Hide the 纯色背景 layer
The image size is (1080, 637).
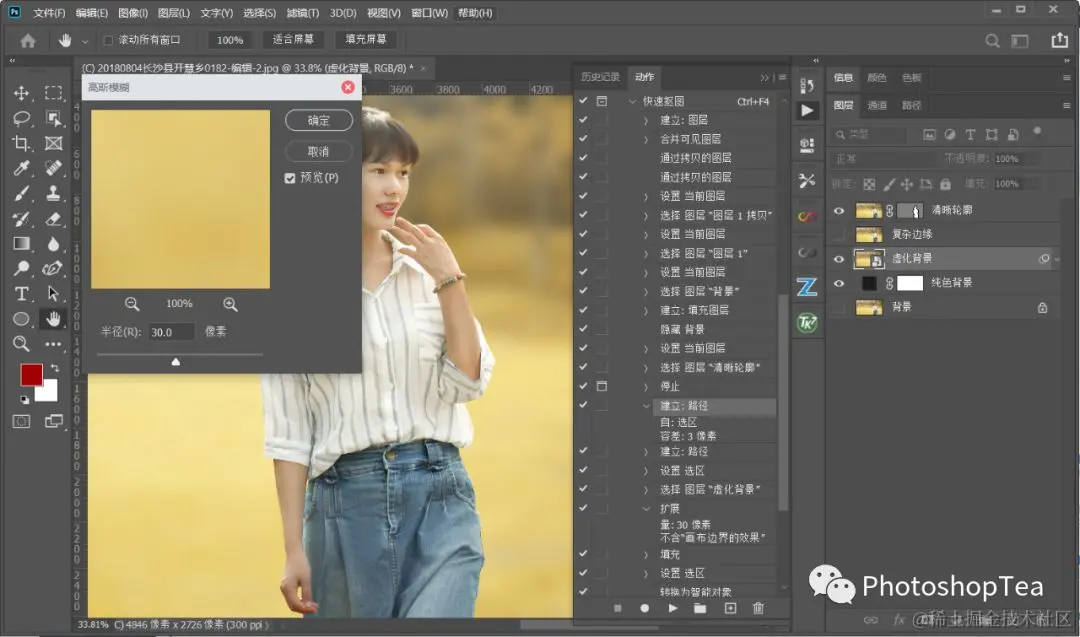tap(839, 284)
